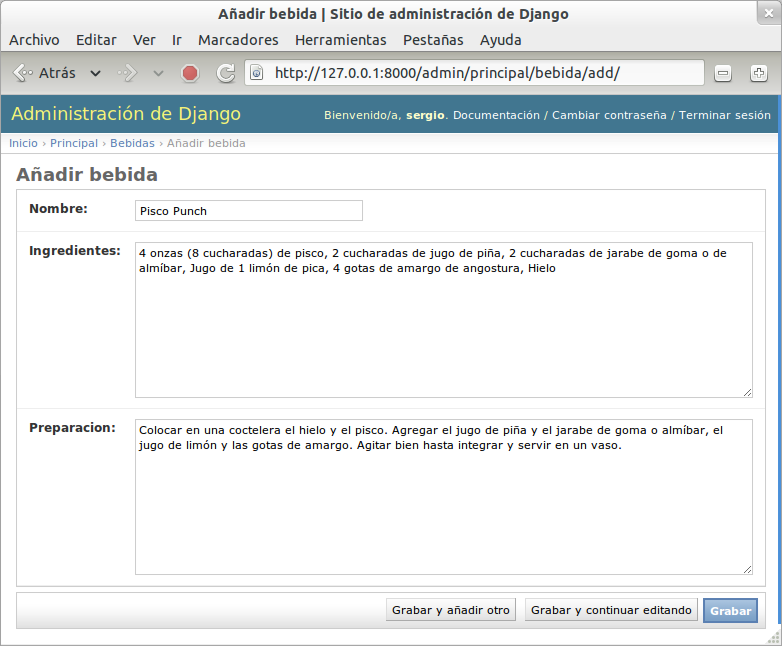
Task: Click Grabar y continuar editando button
Action: [x=611, y=610]
